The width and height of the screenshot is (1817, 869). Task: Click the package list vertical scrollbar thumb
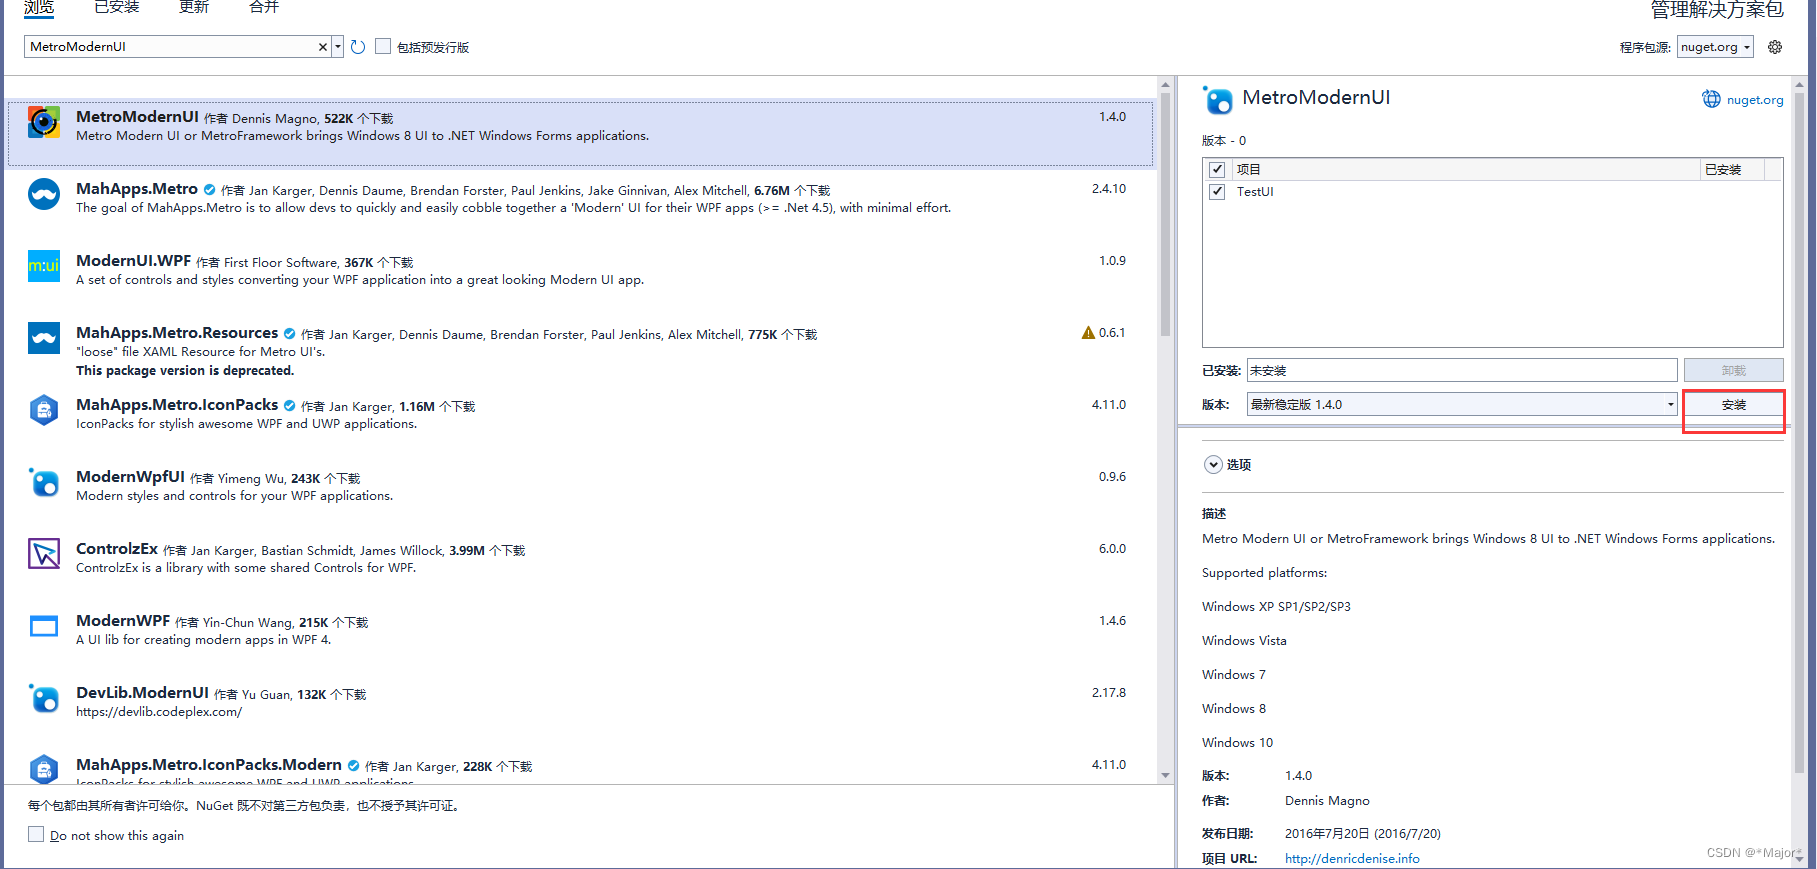point(1165,215)
